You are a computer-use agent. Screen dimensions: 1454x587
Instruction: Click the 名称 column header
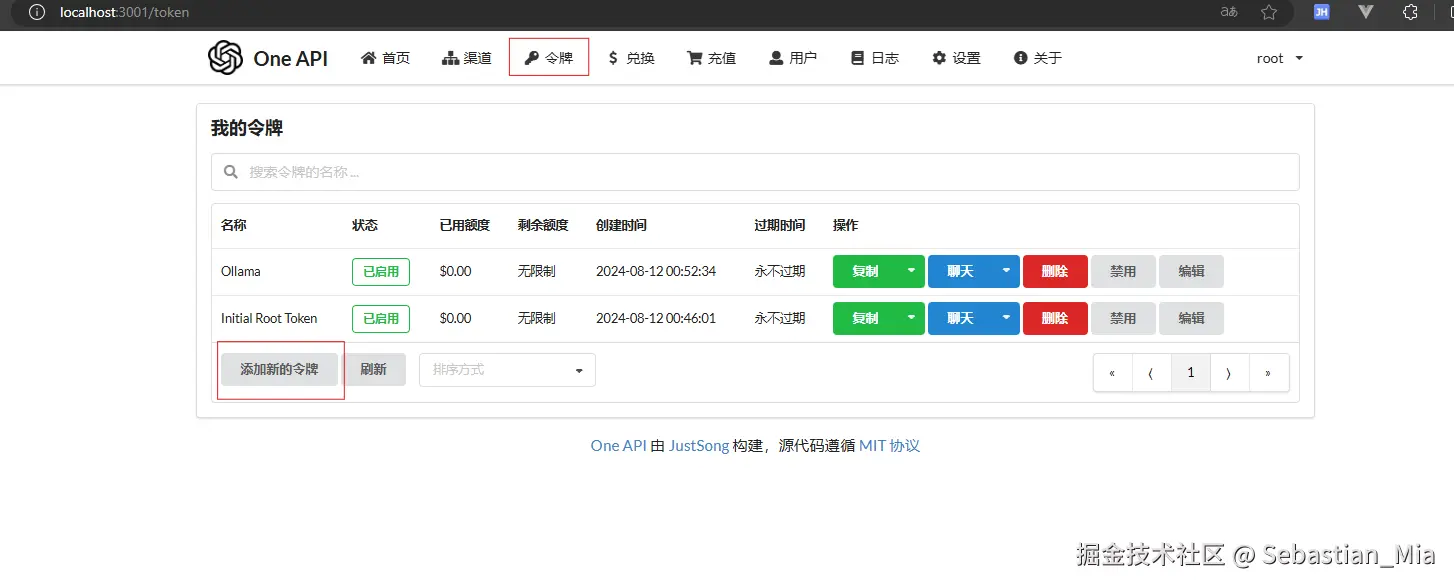pos(233,225)
